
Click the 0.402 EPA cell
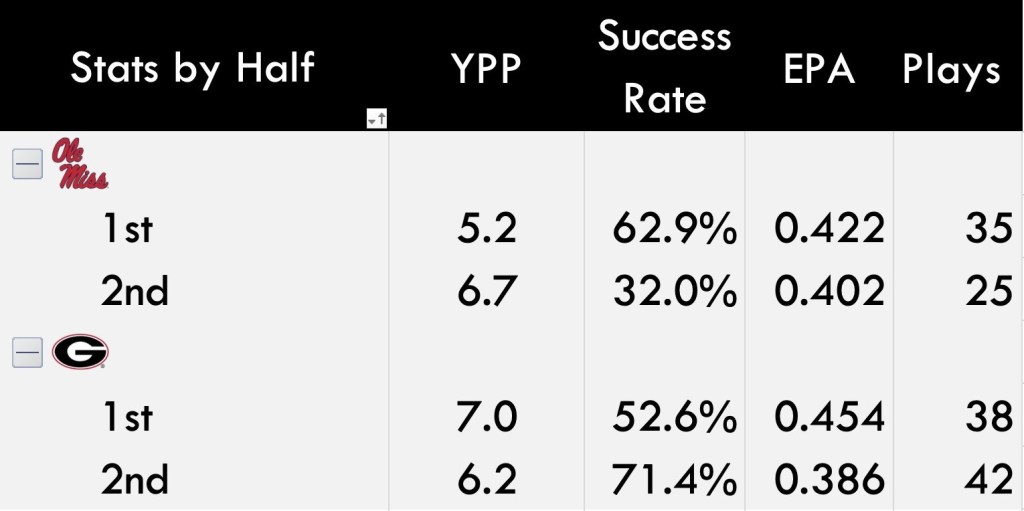(x=829, y=291)
